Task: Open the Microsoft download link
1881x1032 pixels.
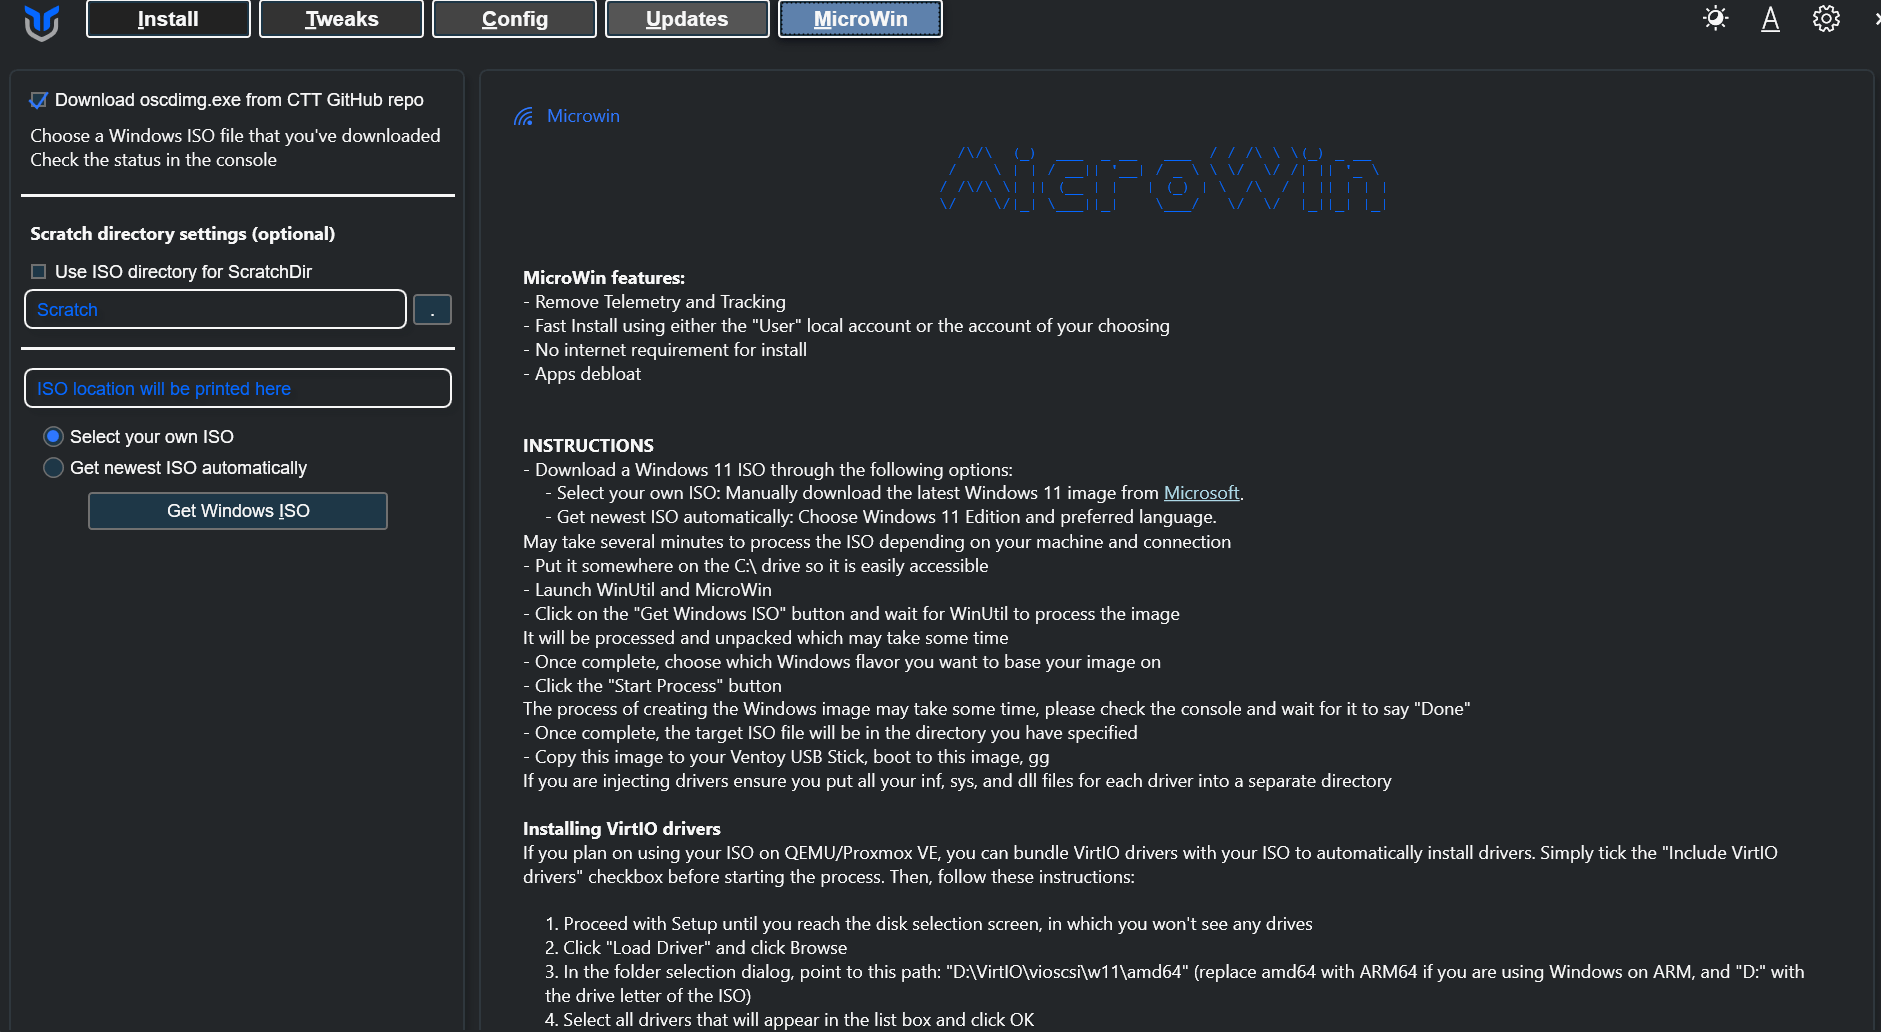Action: point(1201,493)
